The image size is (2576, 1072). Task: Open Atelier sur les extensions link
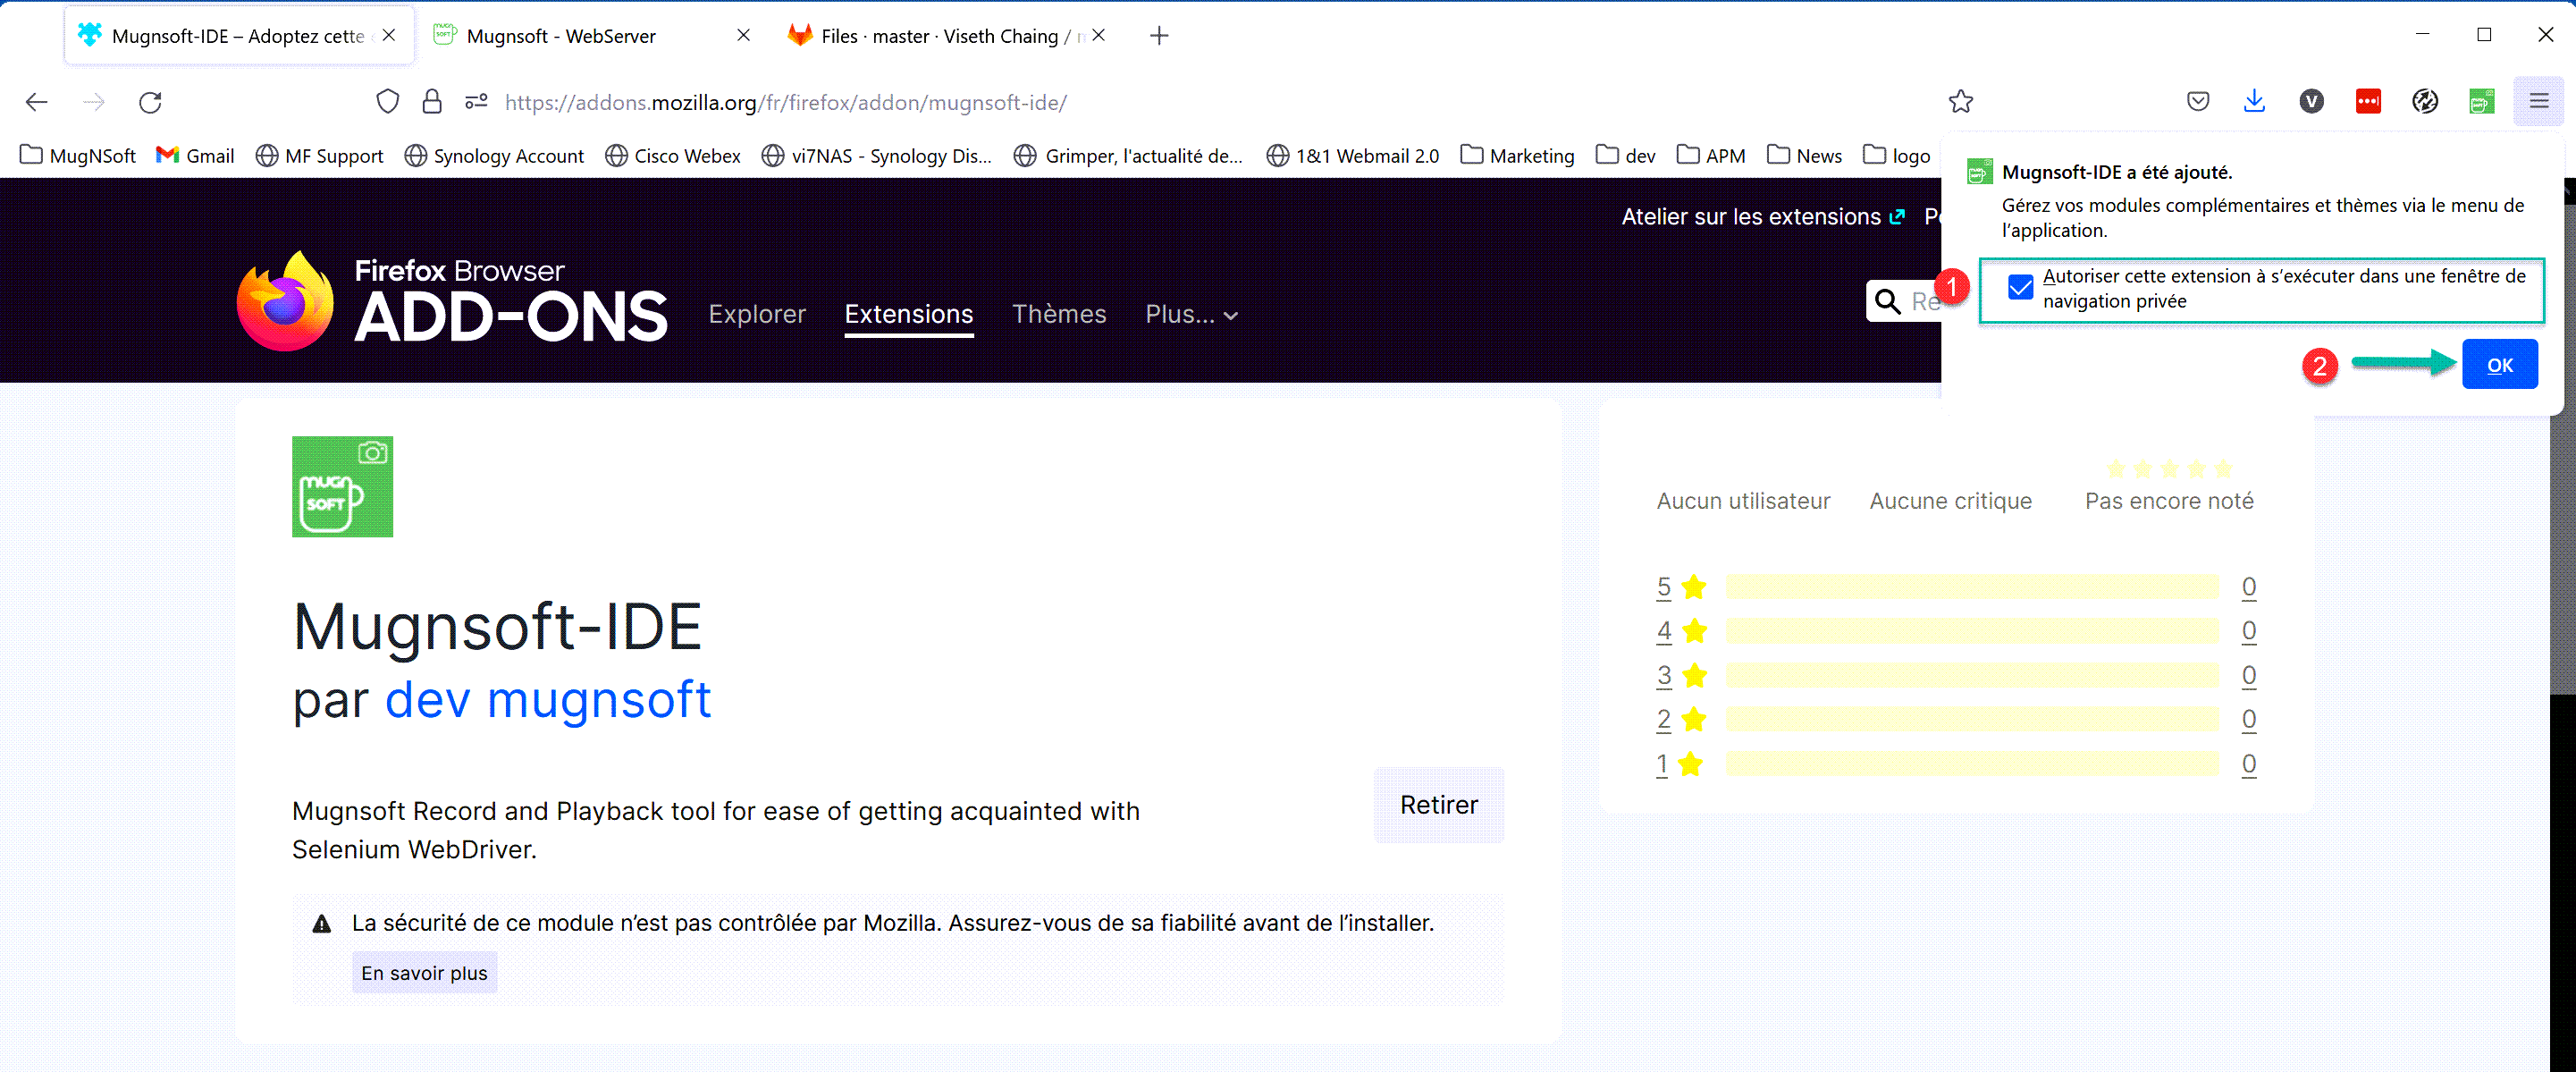tap(1763, 217)
